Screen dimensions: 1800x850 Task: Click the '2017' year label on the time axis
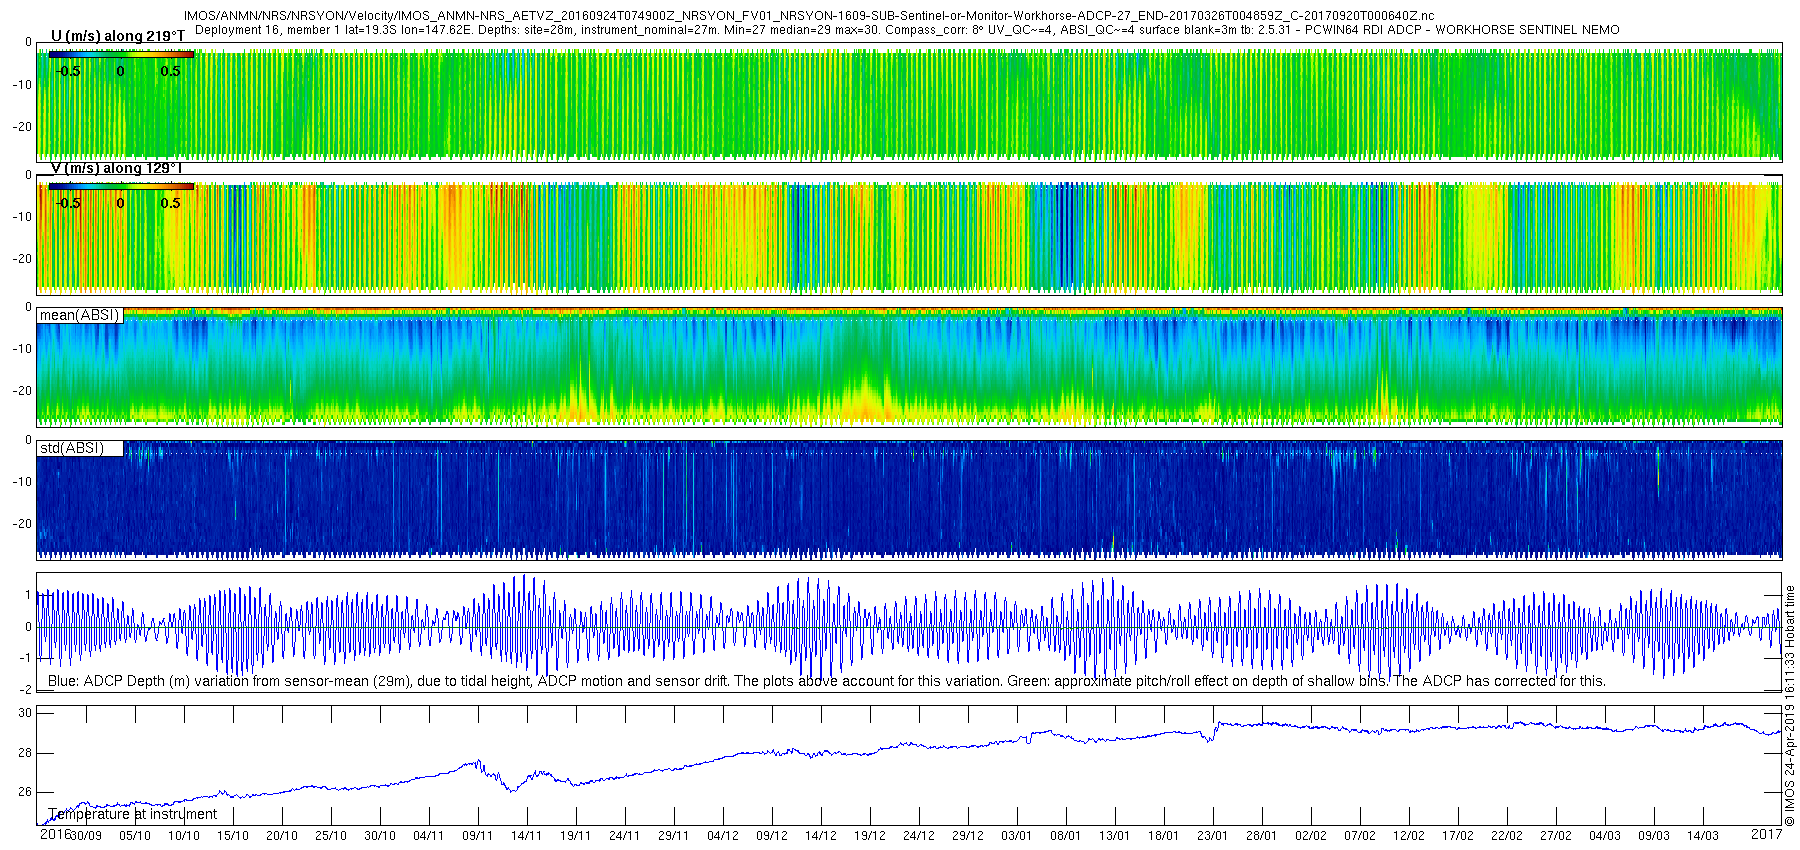click(1766, 834)
